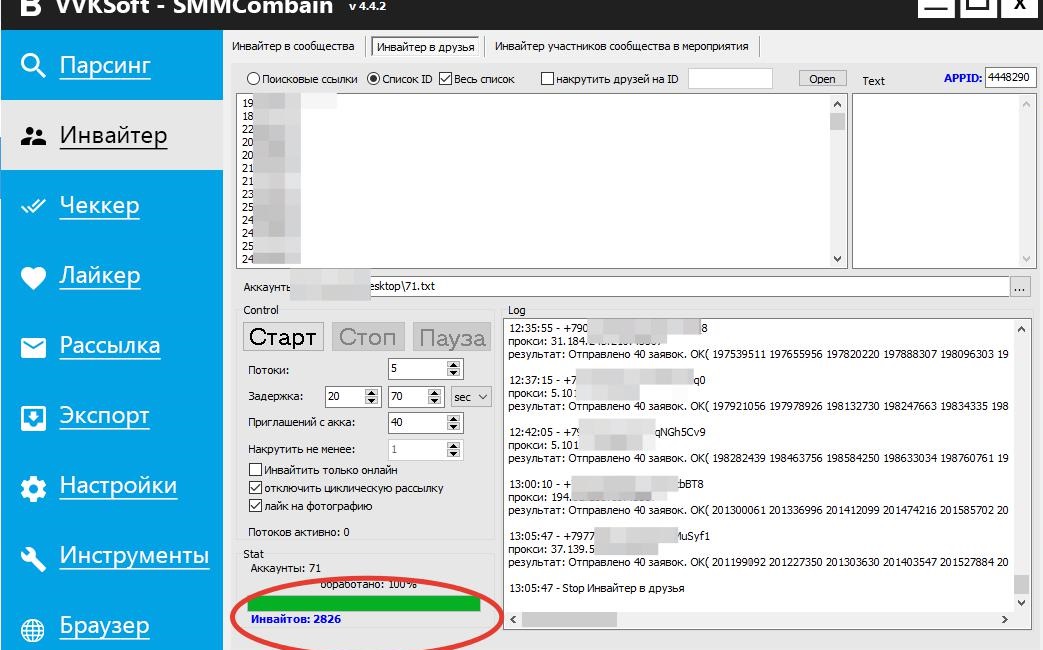Click the ID field next to накрутить друзей
The height and width of the screenshot is (650, 1043).
(730, 79)
